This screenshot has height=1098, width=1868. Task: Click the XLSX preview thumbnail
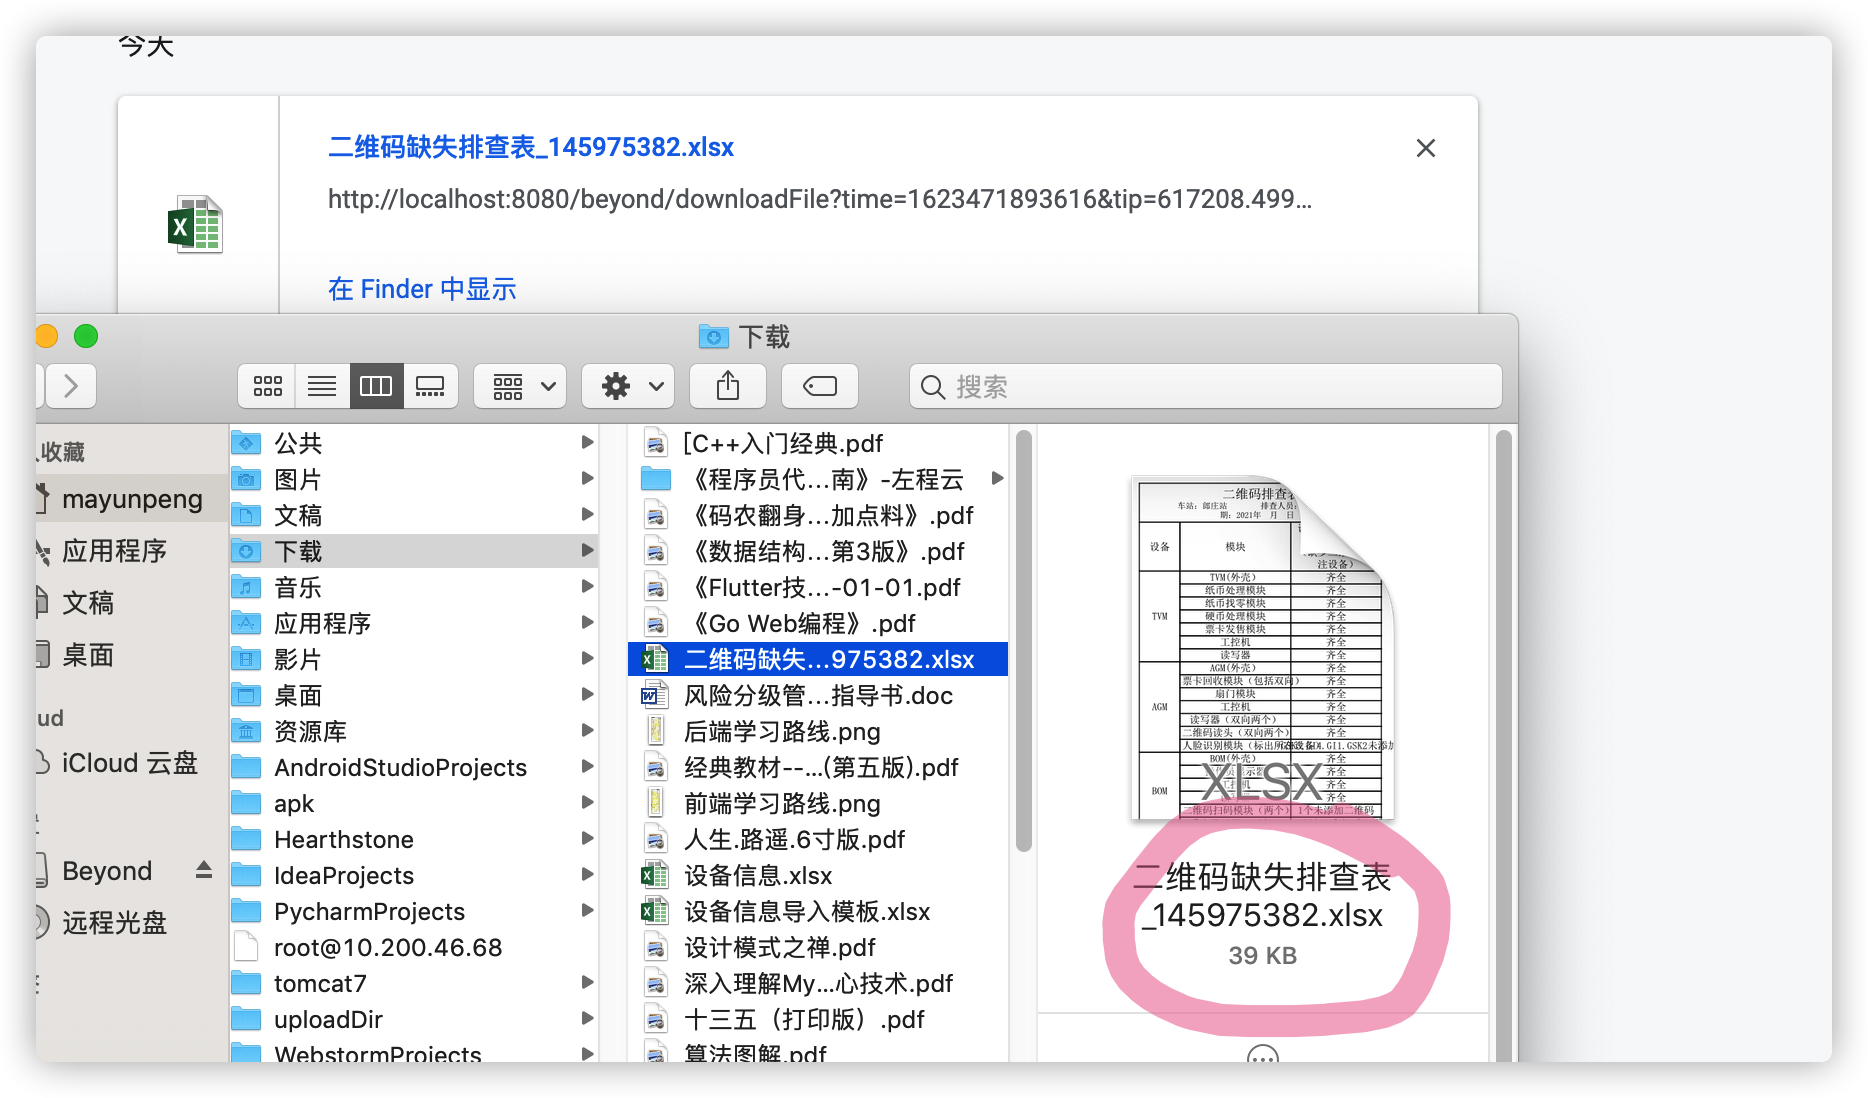[1262, 648]
